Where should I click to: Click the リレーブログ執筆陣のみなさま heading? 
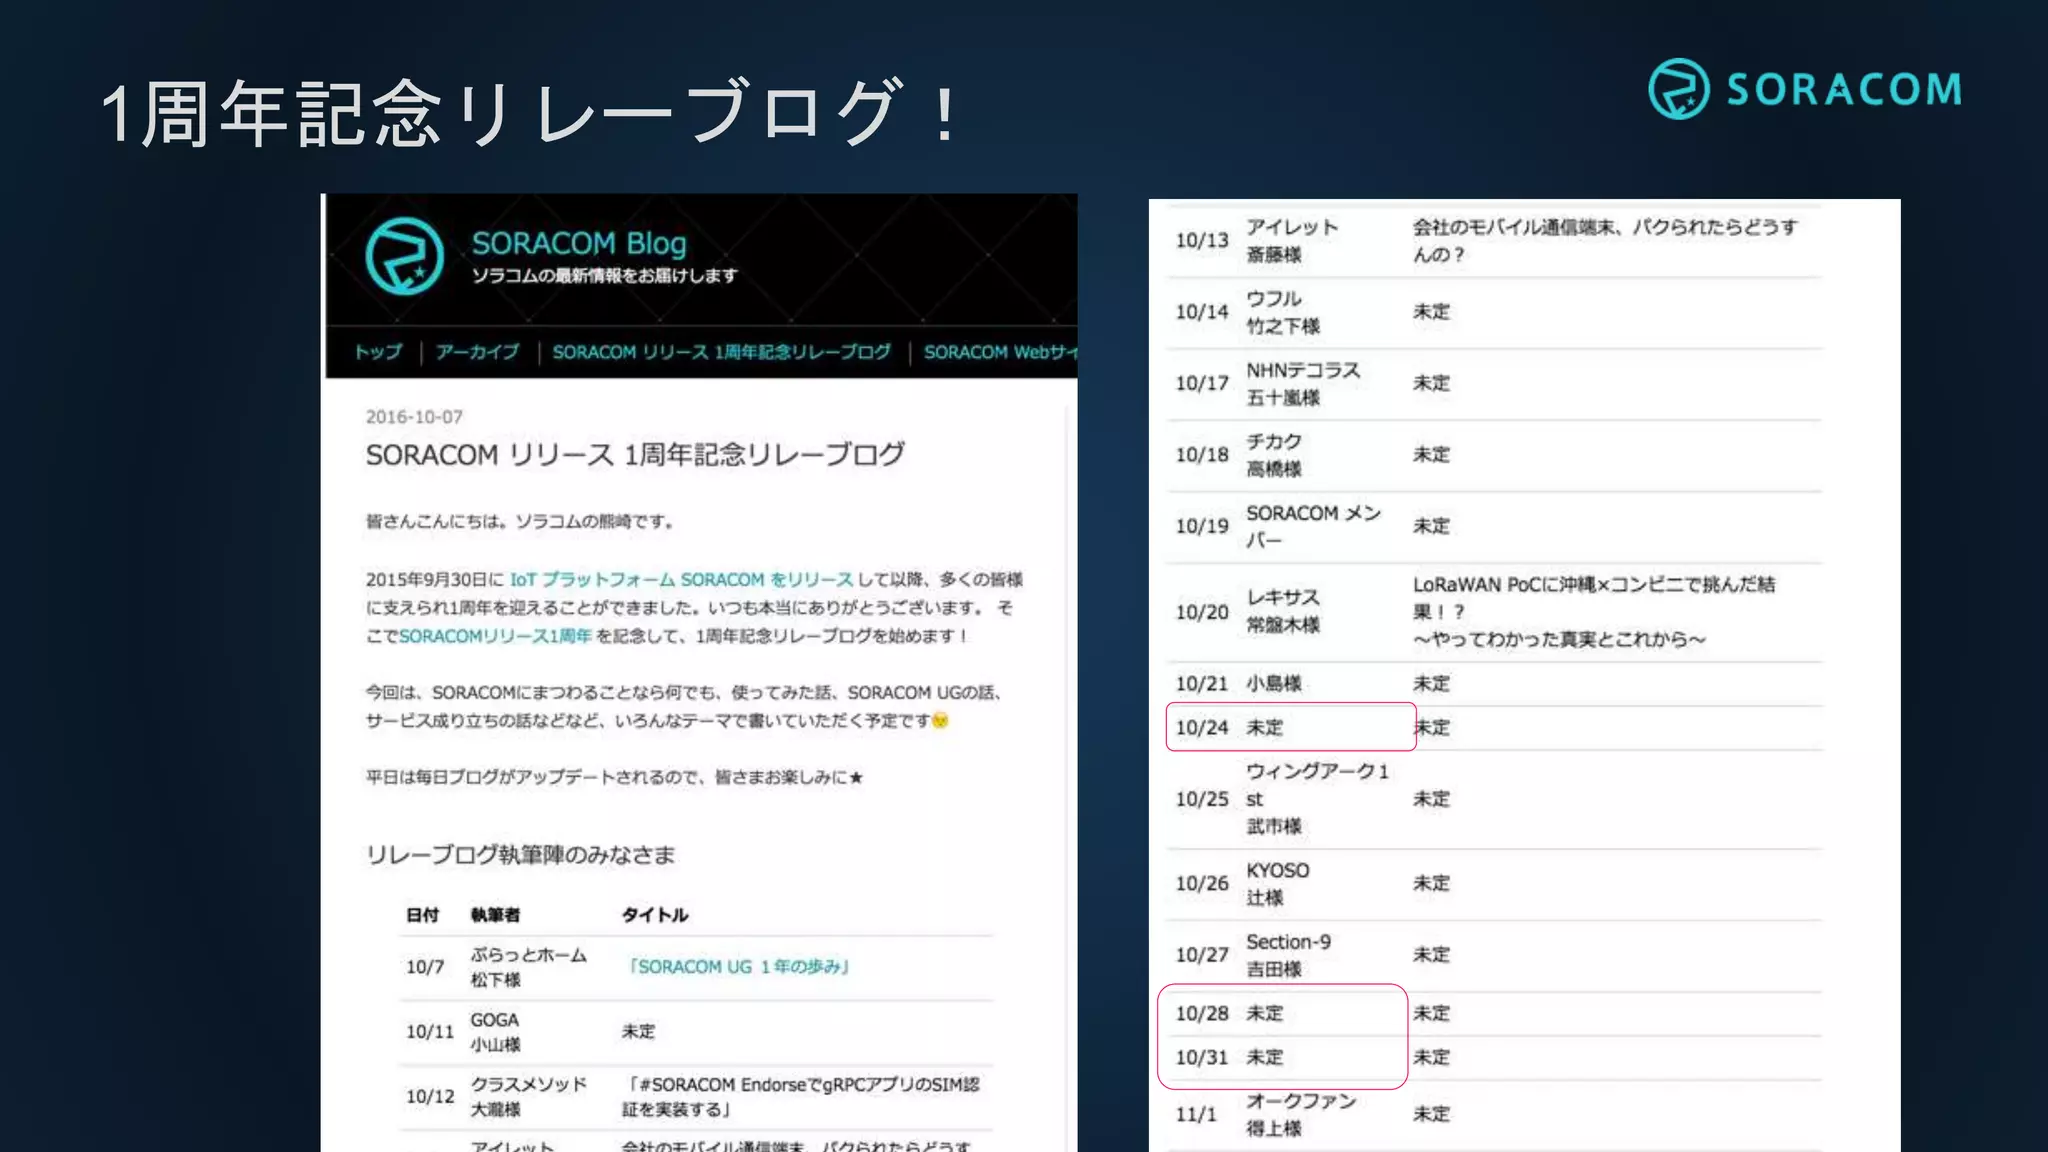click(520, 855)
